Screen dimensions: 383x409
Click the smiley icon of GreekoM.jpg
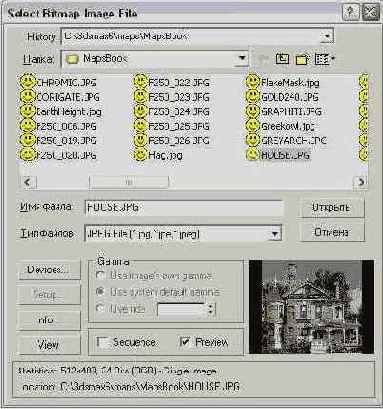pos(253,126)
